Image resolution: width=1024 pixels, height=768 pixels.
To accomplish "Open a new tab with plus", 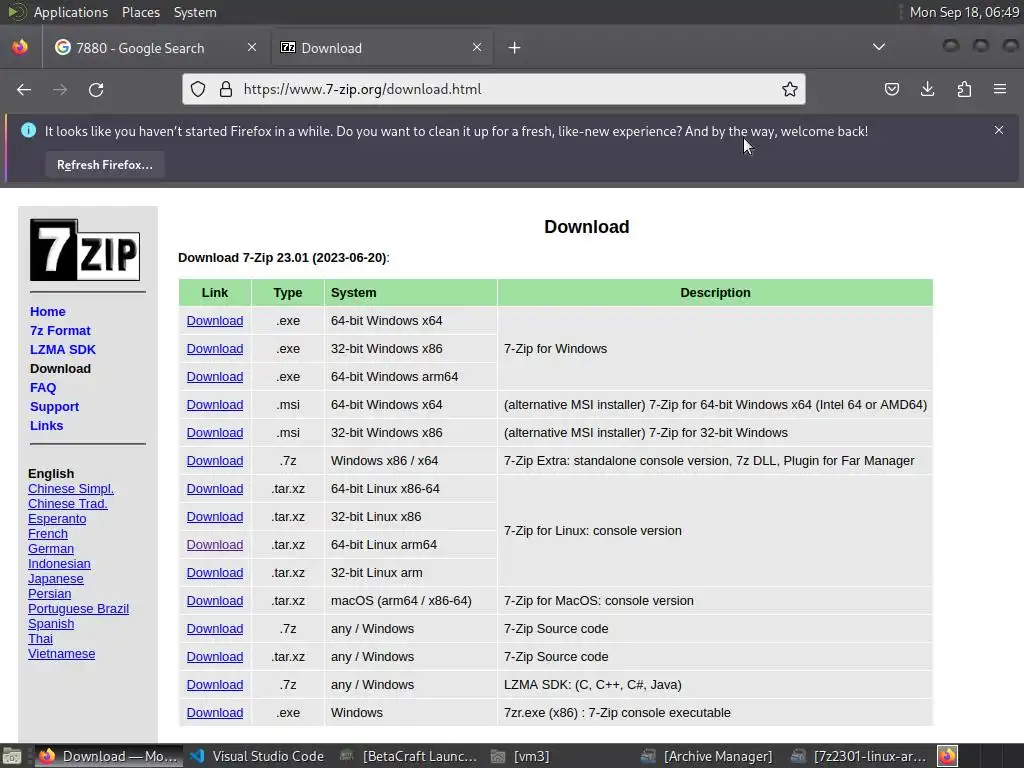I will (x=515, y=48).
